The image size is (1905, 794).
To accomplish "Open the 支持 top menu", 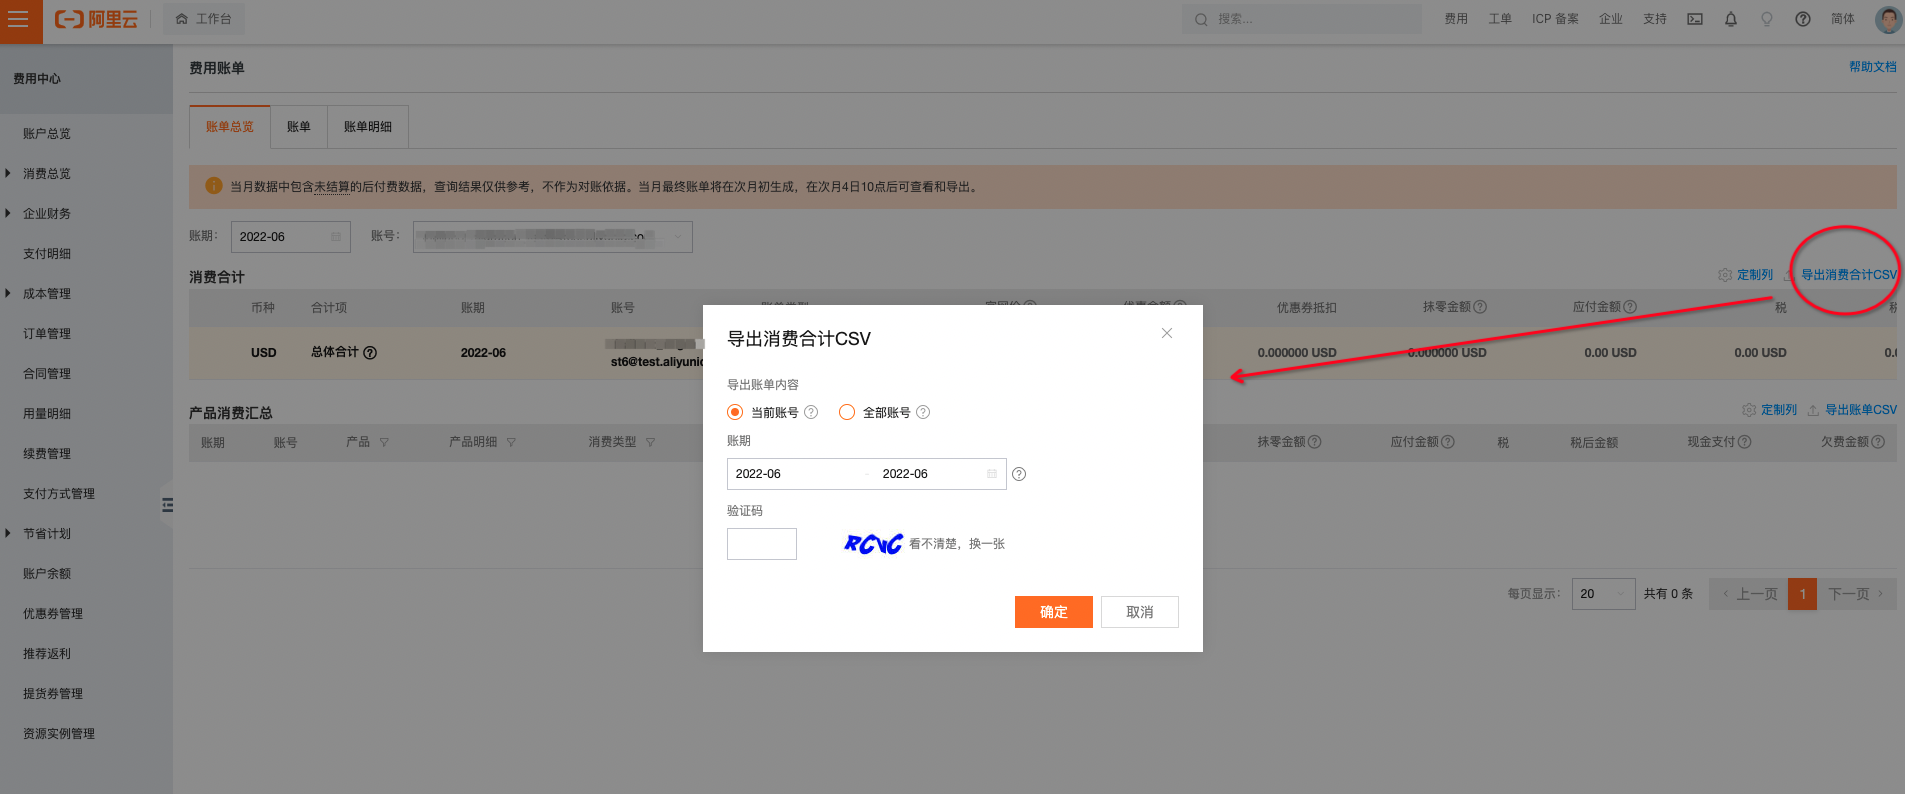I will click(x=1655, y=19).
